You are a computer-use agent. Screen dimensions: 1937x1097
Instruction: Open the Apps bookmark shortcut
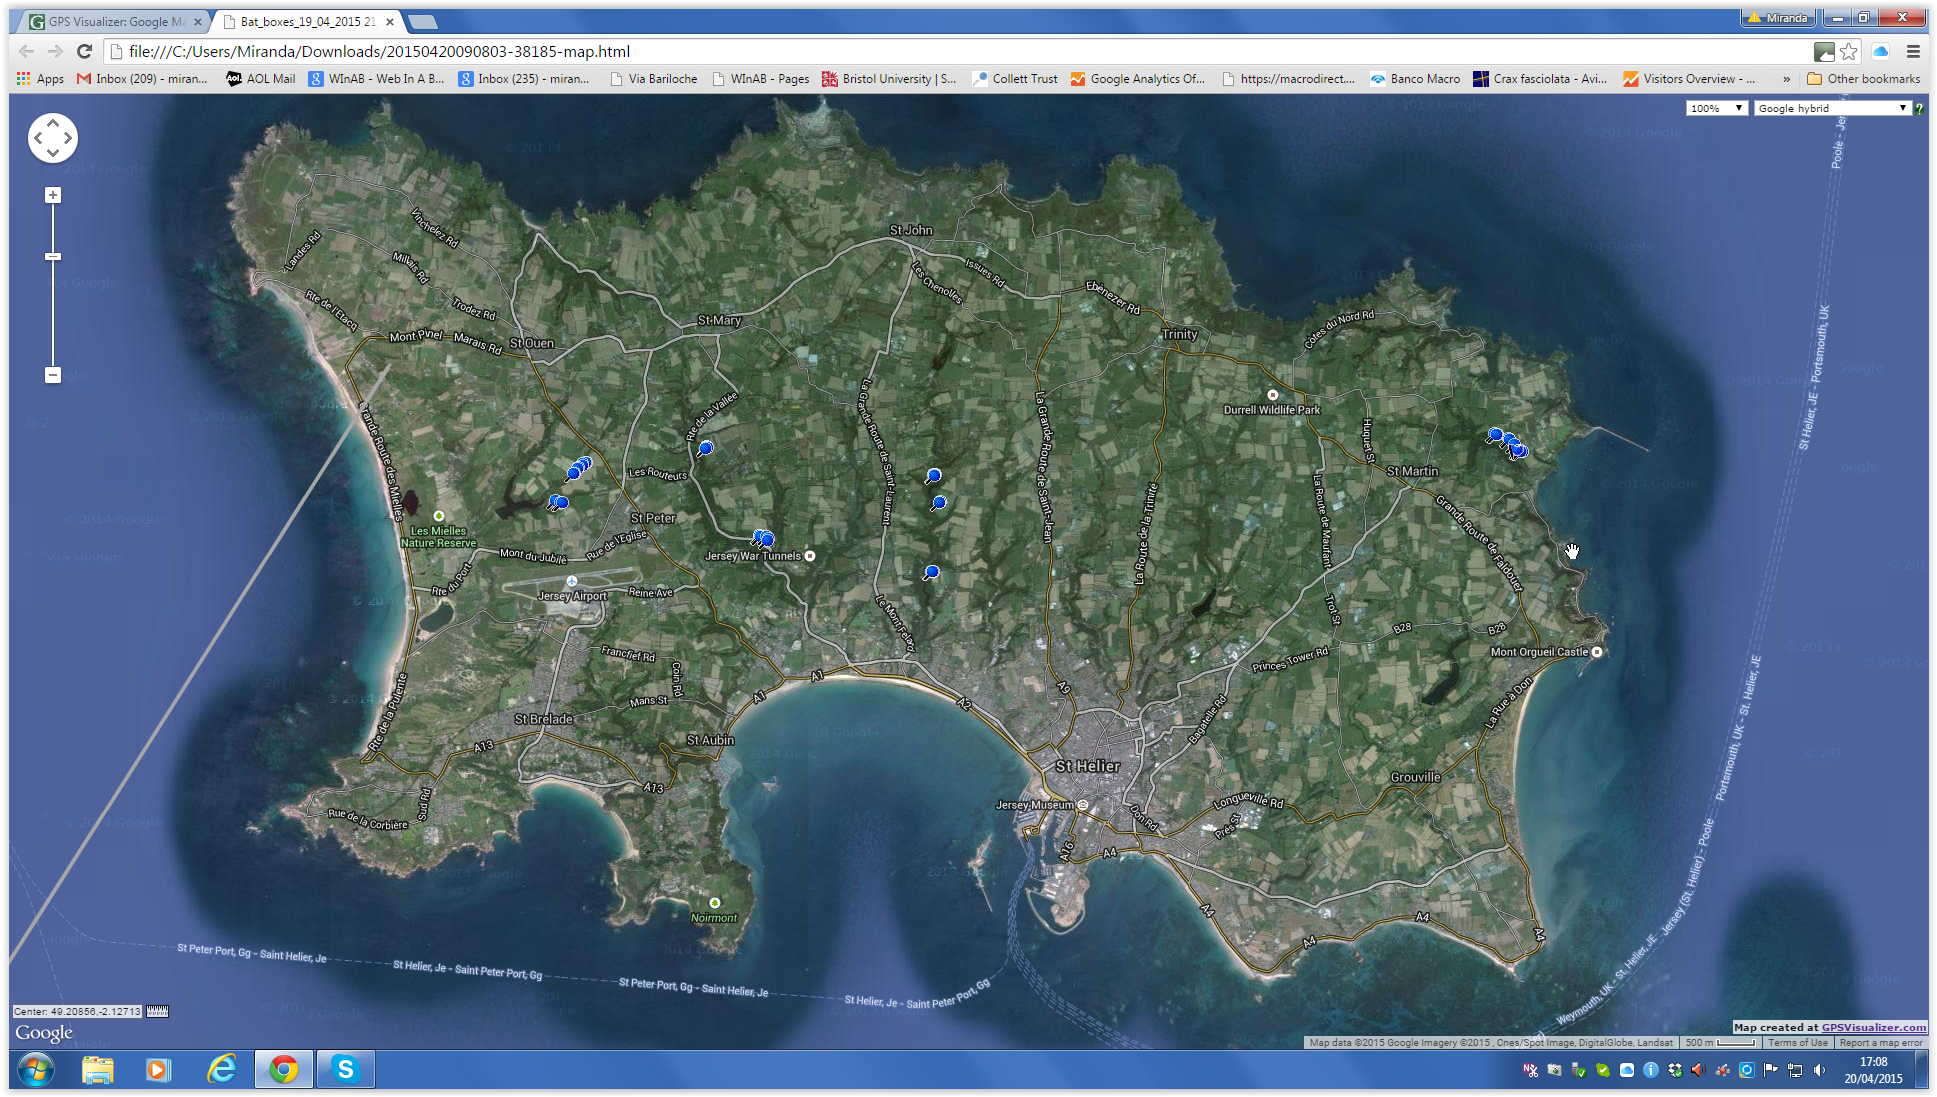40,79
